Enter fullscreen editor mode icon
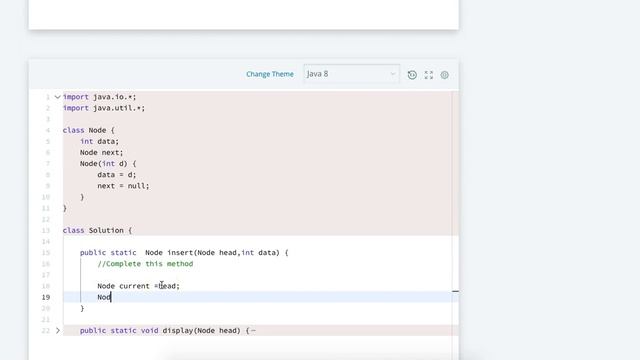Screen dimensions: 640x360 tap(429, 75)
